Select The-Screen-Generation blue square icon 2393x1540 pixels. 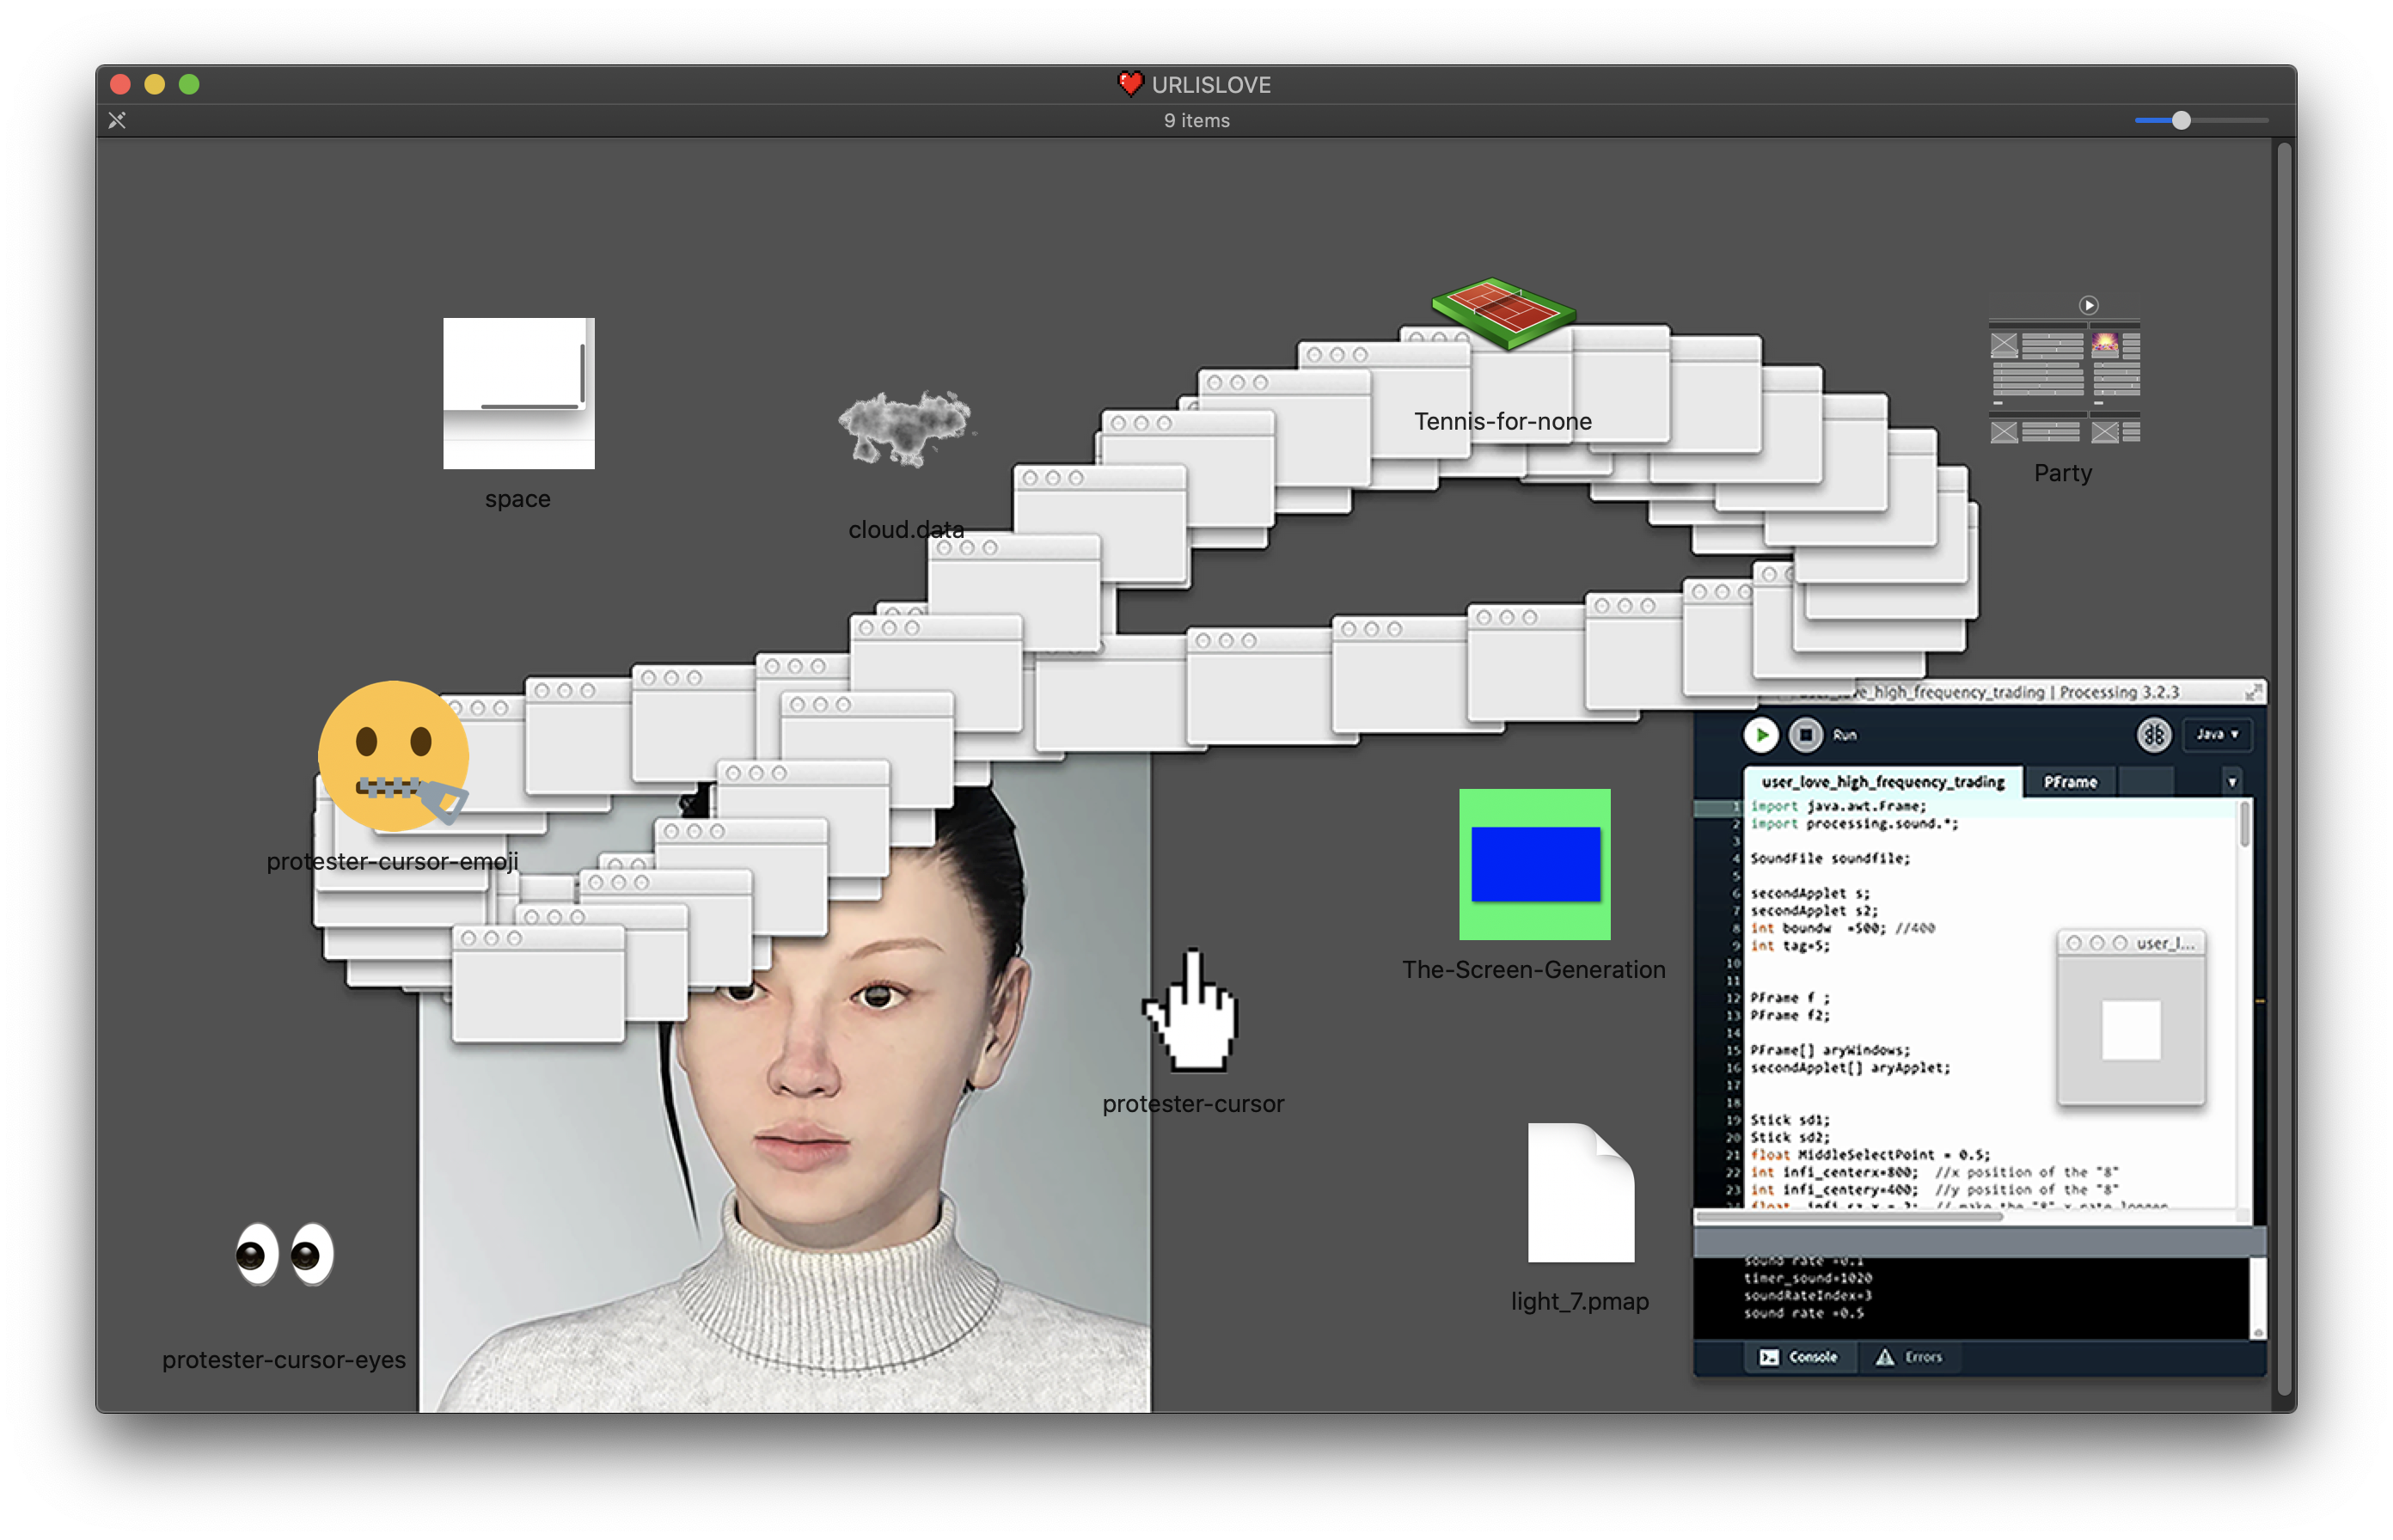pos(1534,864)
